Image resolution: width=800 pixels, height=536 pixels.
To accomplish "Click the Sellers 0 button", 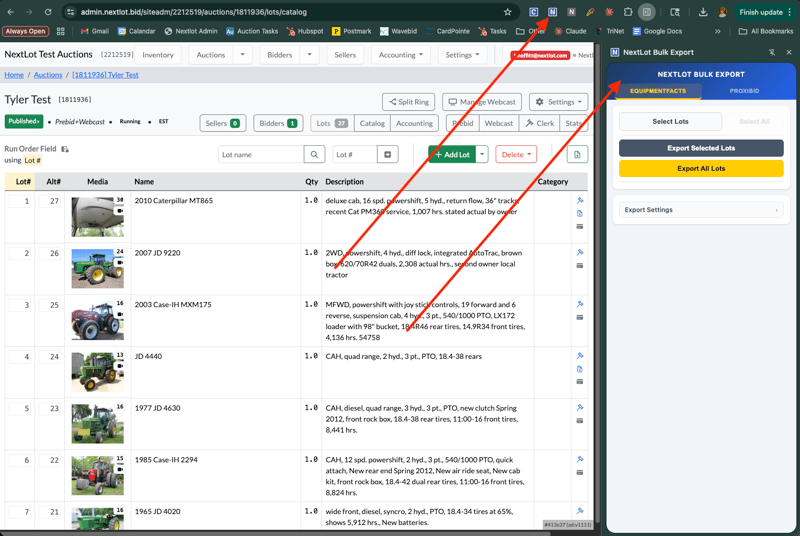I will pyautogui.click(x=222, y=123).
